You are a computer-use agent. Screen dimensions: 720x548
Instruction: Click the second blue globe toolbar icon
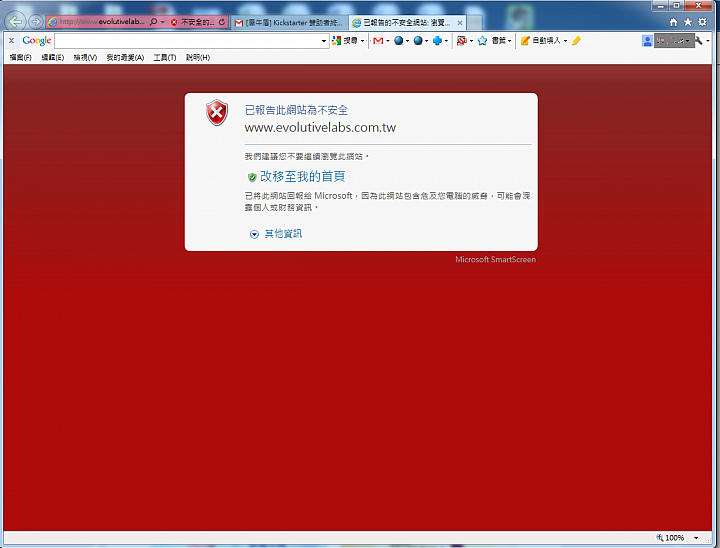418,40
